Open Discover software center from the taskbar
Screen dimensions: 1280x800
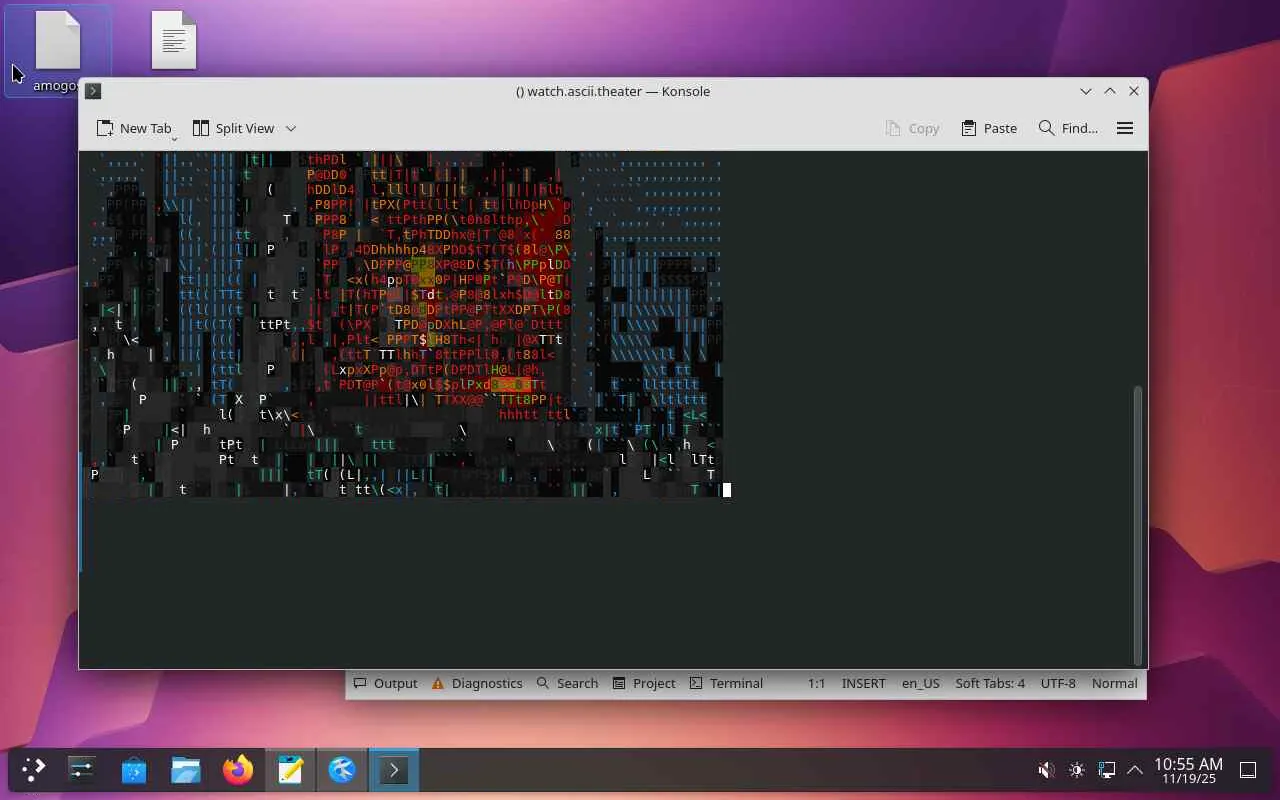[134, 770]
